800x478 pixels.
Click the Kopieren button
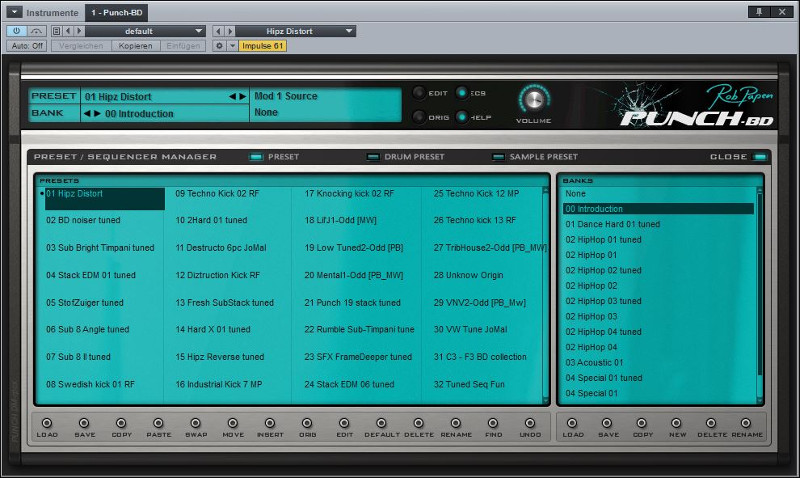[135, 46]
